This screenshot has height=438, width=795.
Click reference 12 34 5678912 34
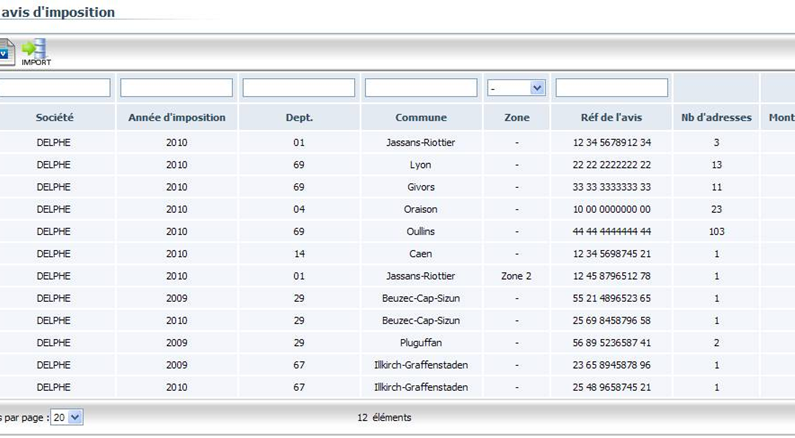point(611,142)
